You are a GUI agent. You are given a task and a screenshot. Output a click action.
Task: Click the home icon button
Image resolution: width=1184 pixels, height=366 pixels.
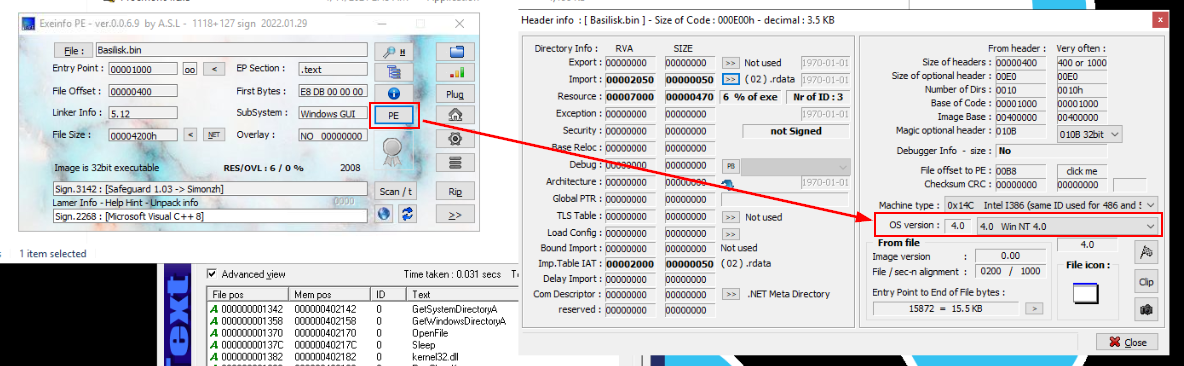(x=455, y=116)
